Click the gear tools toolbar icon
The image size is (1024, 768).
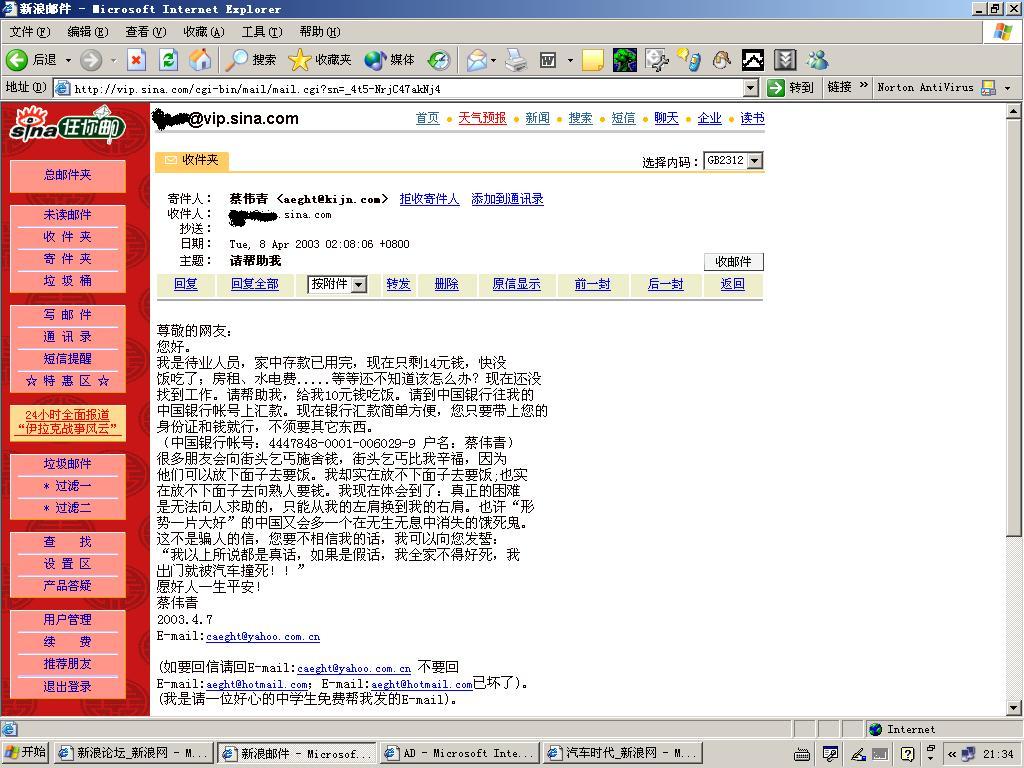pyautogui.click(x=656, y=60)
